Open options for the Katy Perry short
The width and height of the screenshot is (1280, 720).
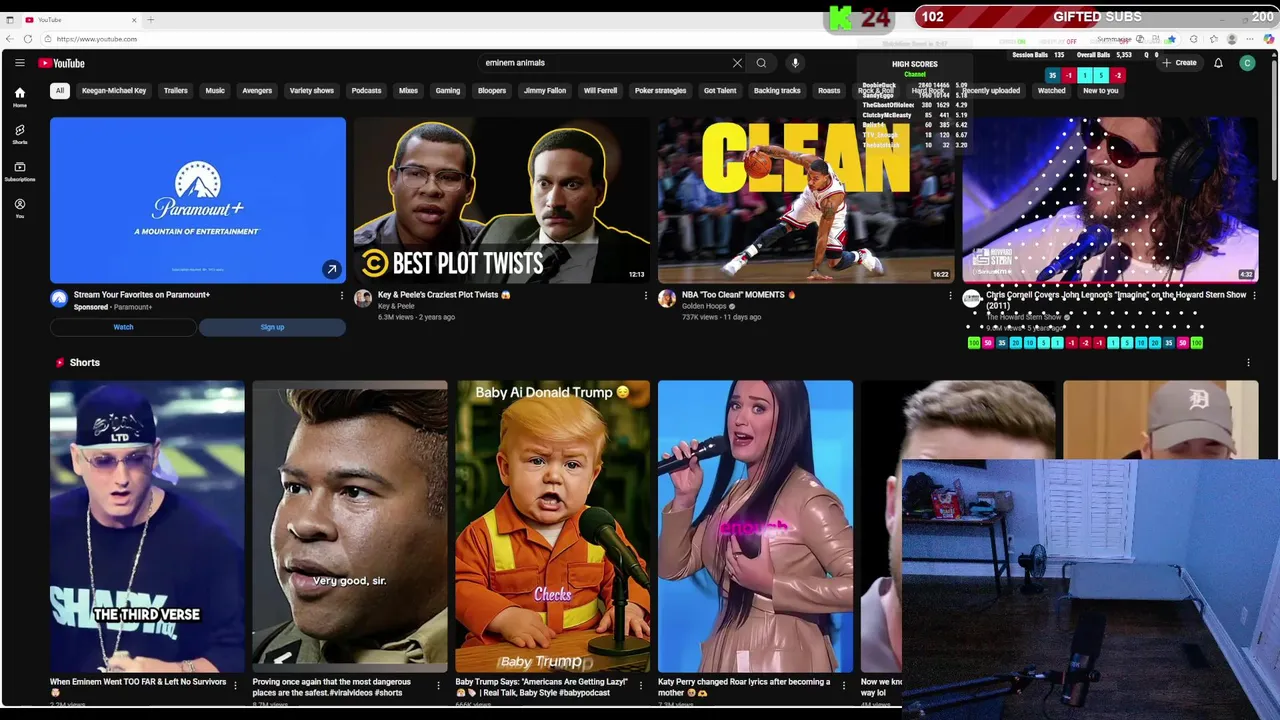(x=844, y=685)
